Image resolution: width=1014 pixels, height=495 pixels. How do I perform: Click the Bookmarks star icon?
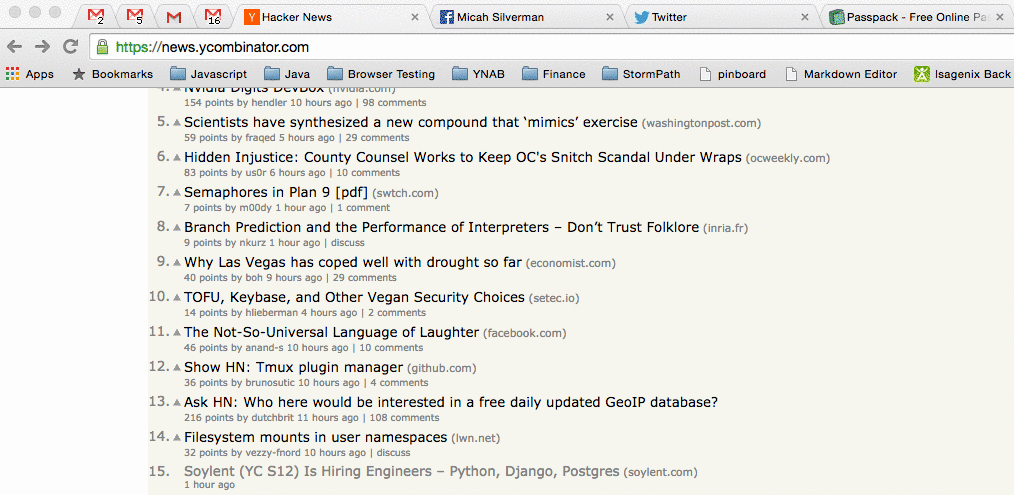[79, 74]
